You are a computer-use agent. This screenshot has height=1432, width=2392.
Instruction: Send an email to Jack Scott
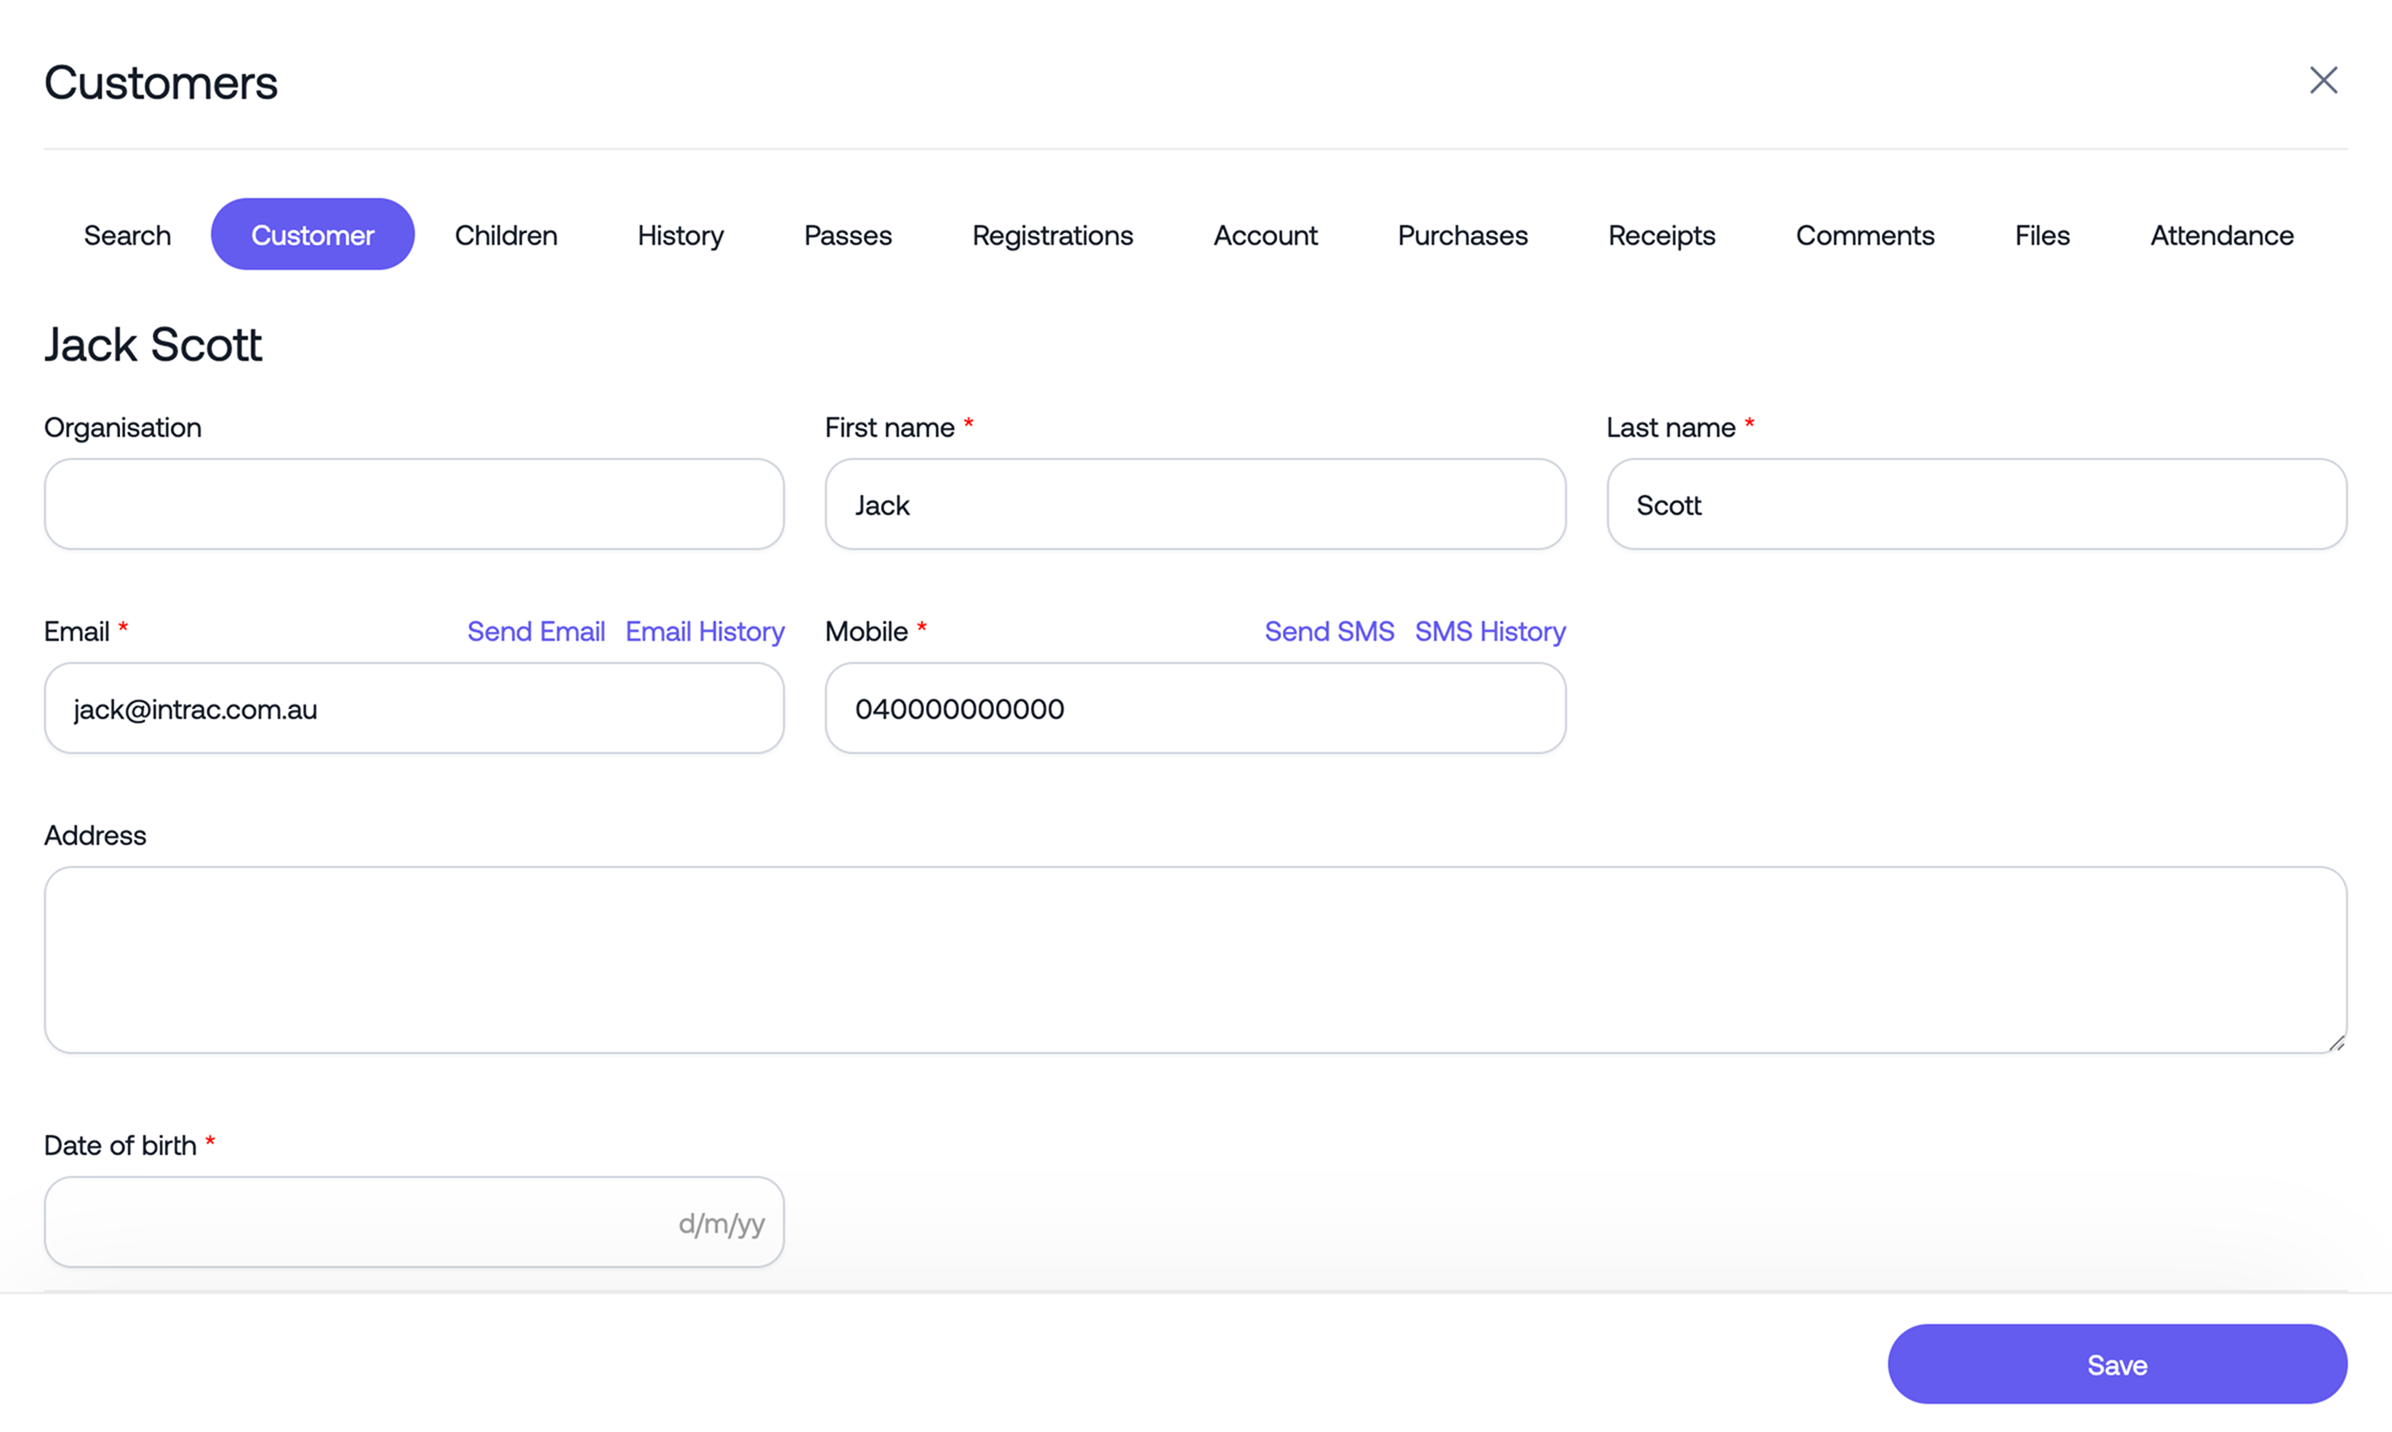tap(536, 631)
